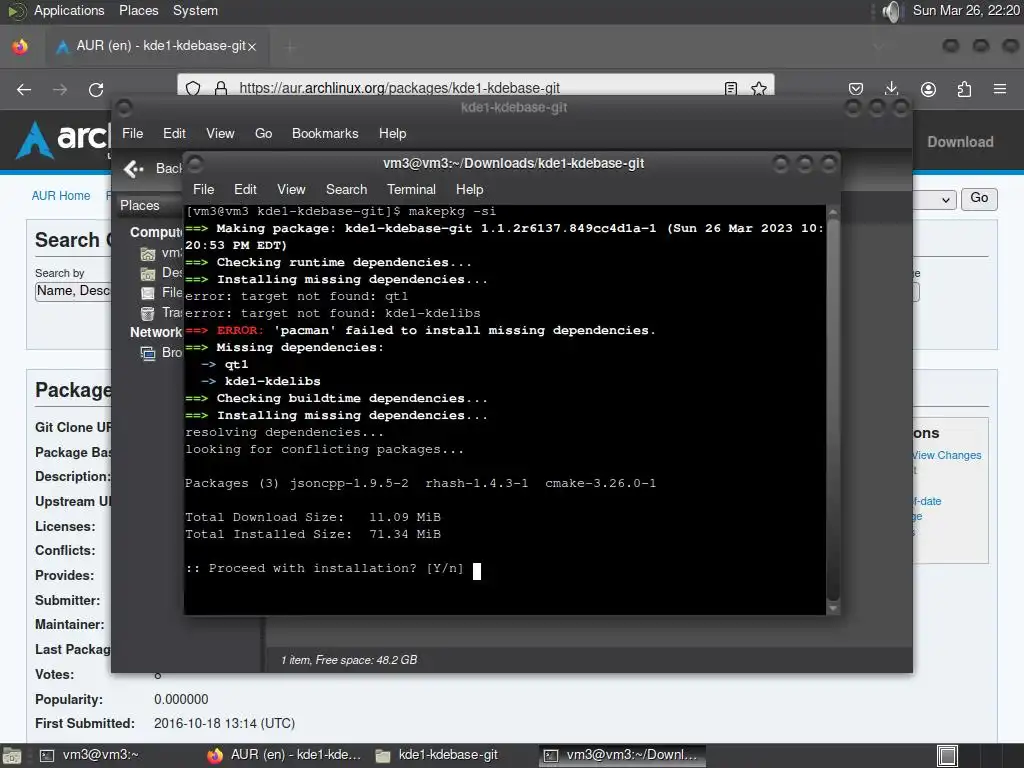Screen dimensions: 1024x768
Task: Open a new Firefox tab with plus
Action: [x=291, y=46]
